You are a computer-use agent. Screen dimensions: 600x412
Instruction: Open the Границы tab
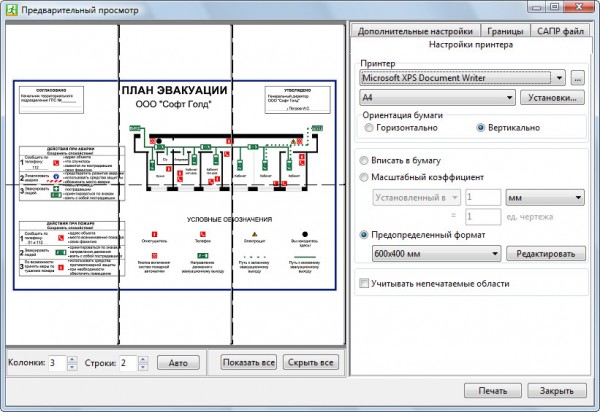tap(507, 31)
